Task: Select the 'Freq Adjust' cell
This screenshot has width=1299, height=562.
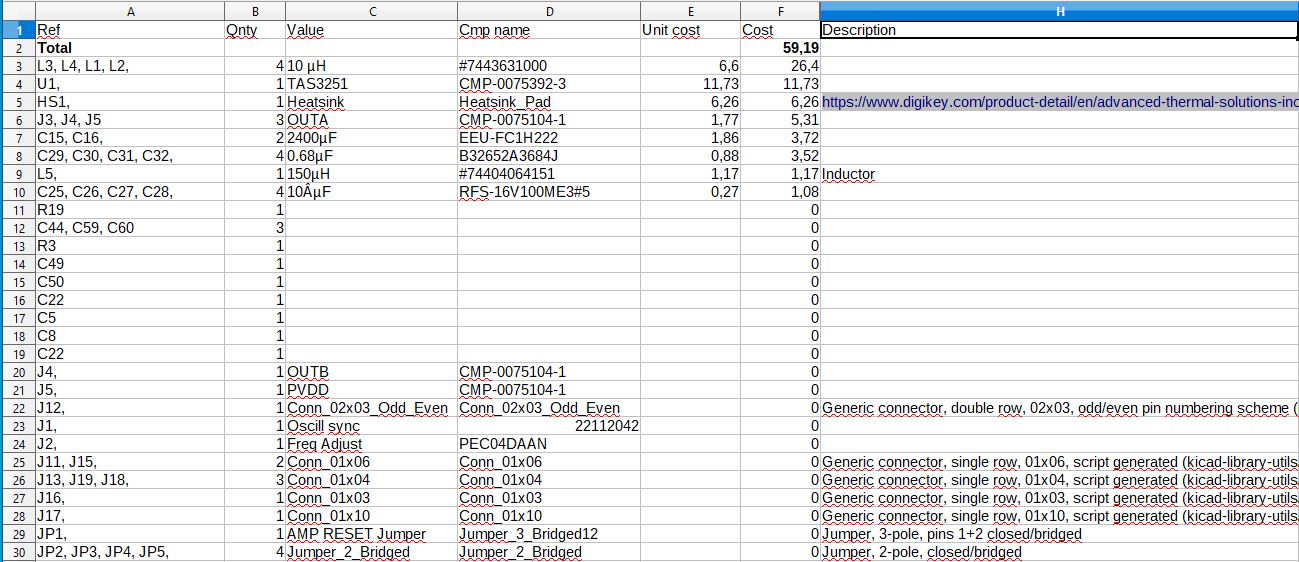Action: pos(371,444)
